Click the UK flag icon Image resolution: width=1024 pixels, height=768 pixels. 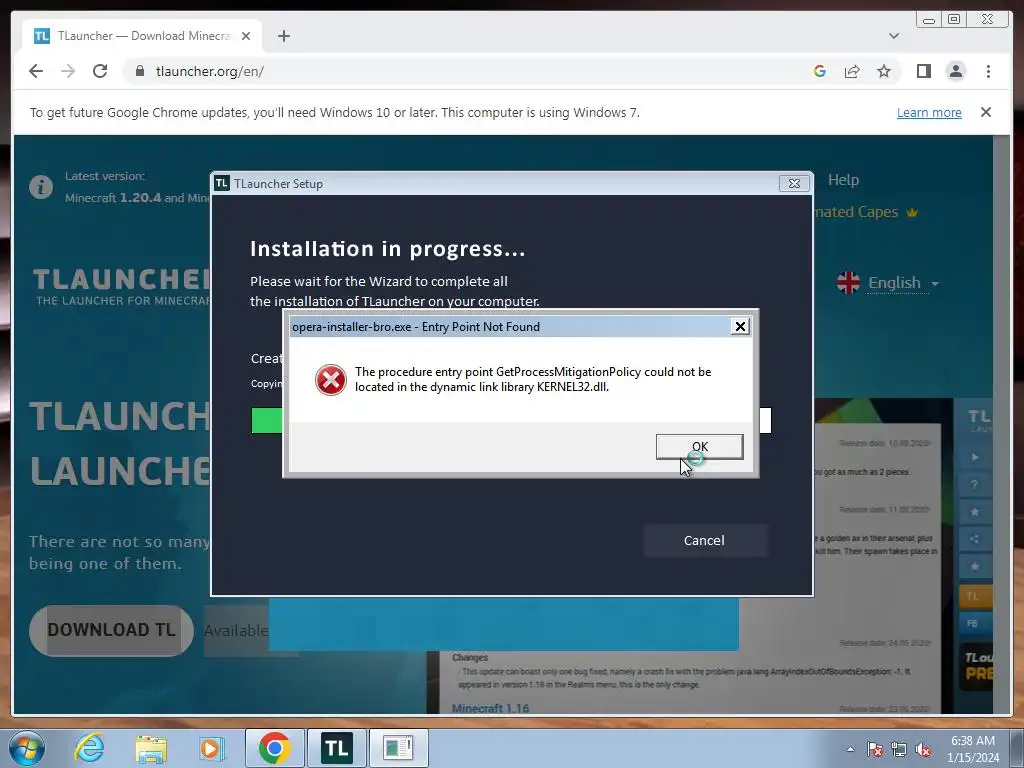848,283
